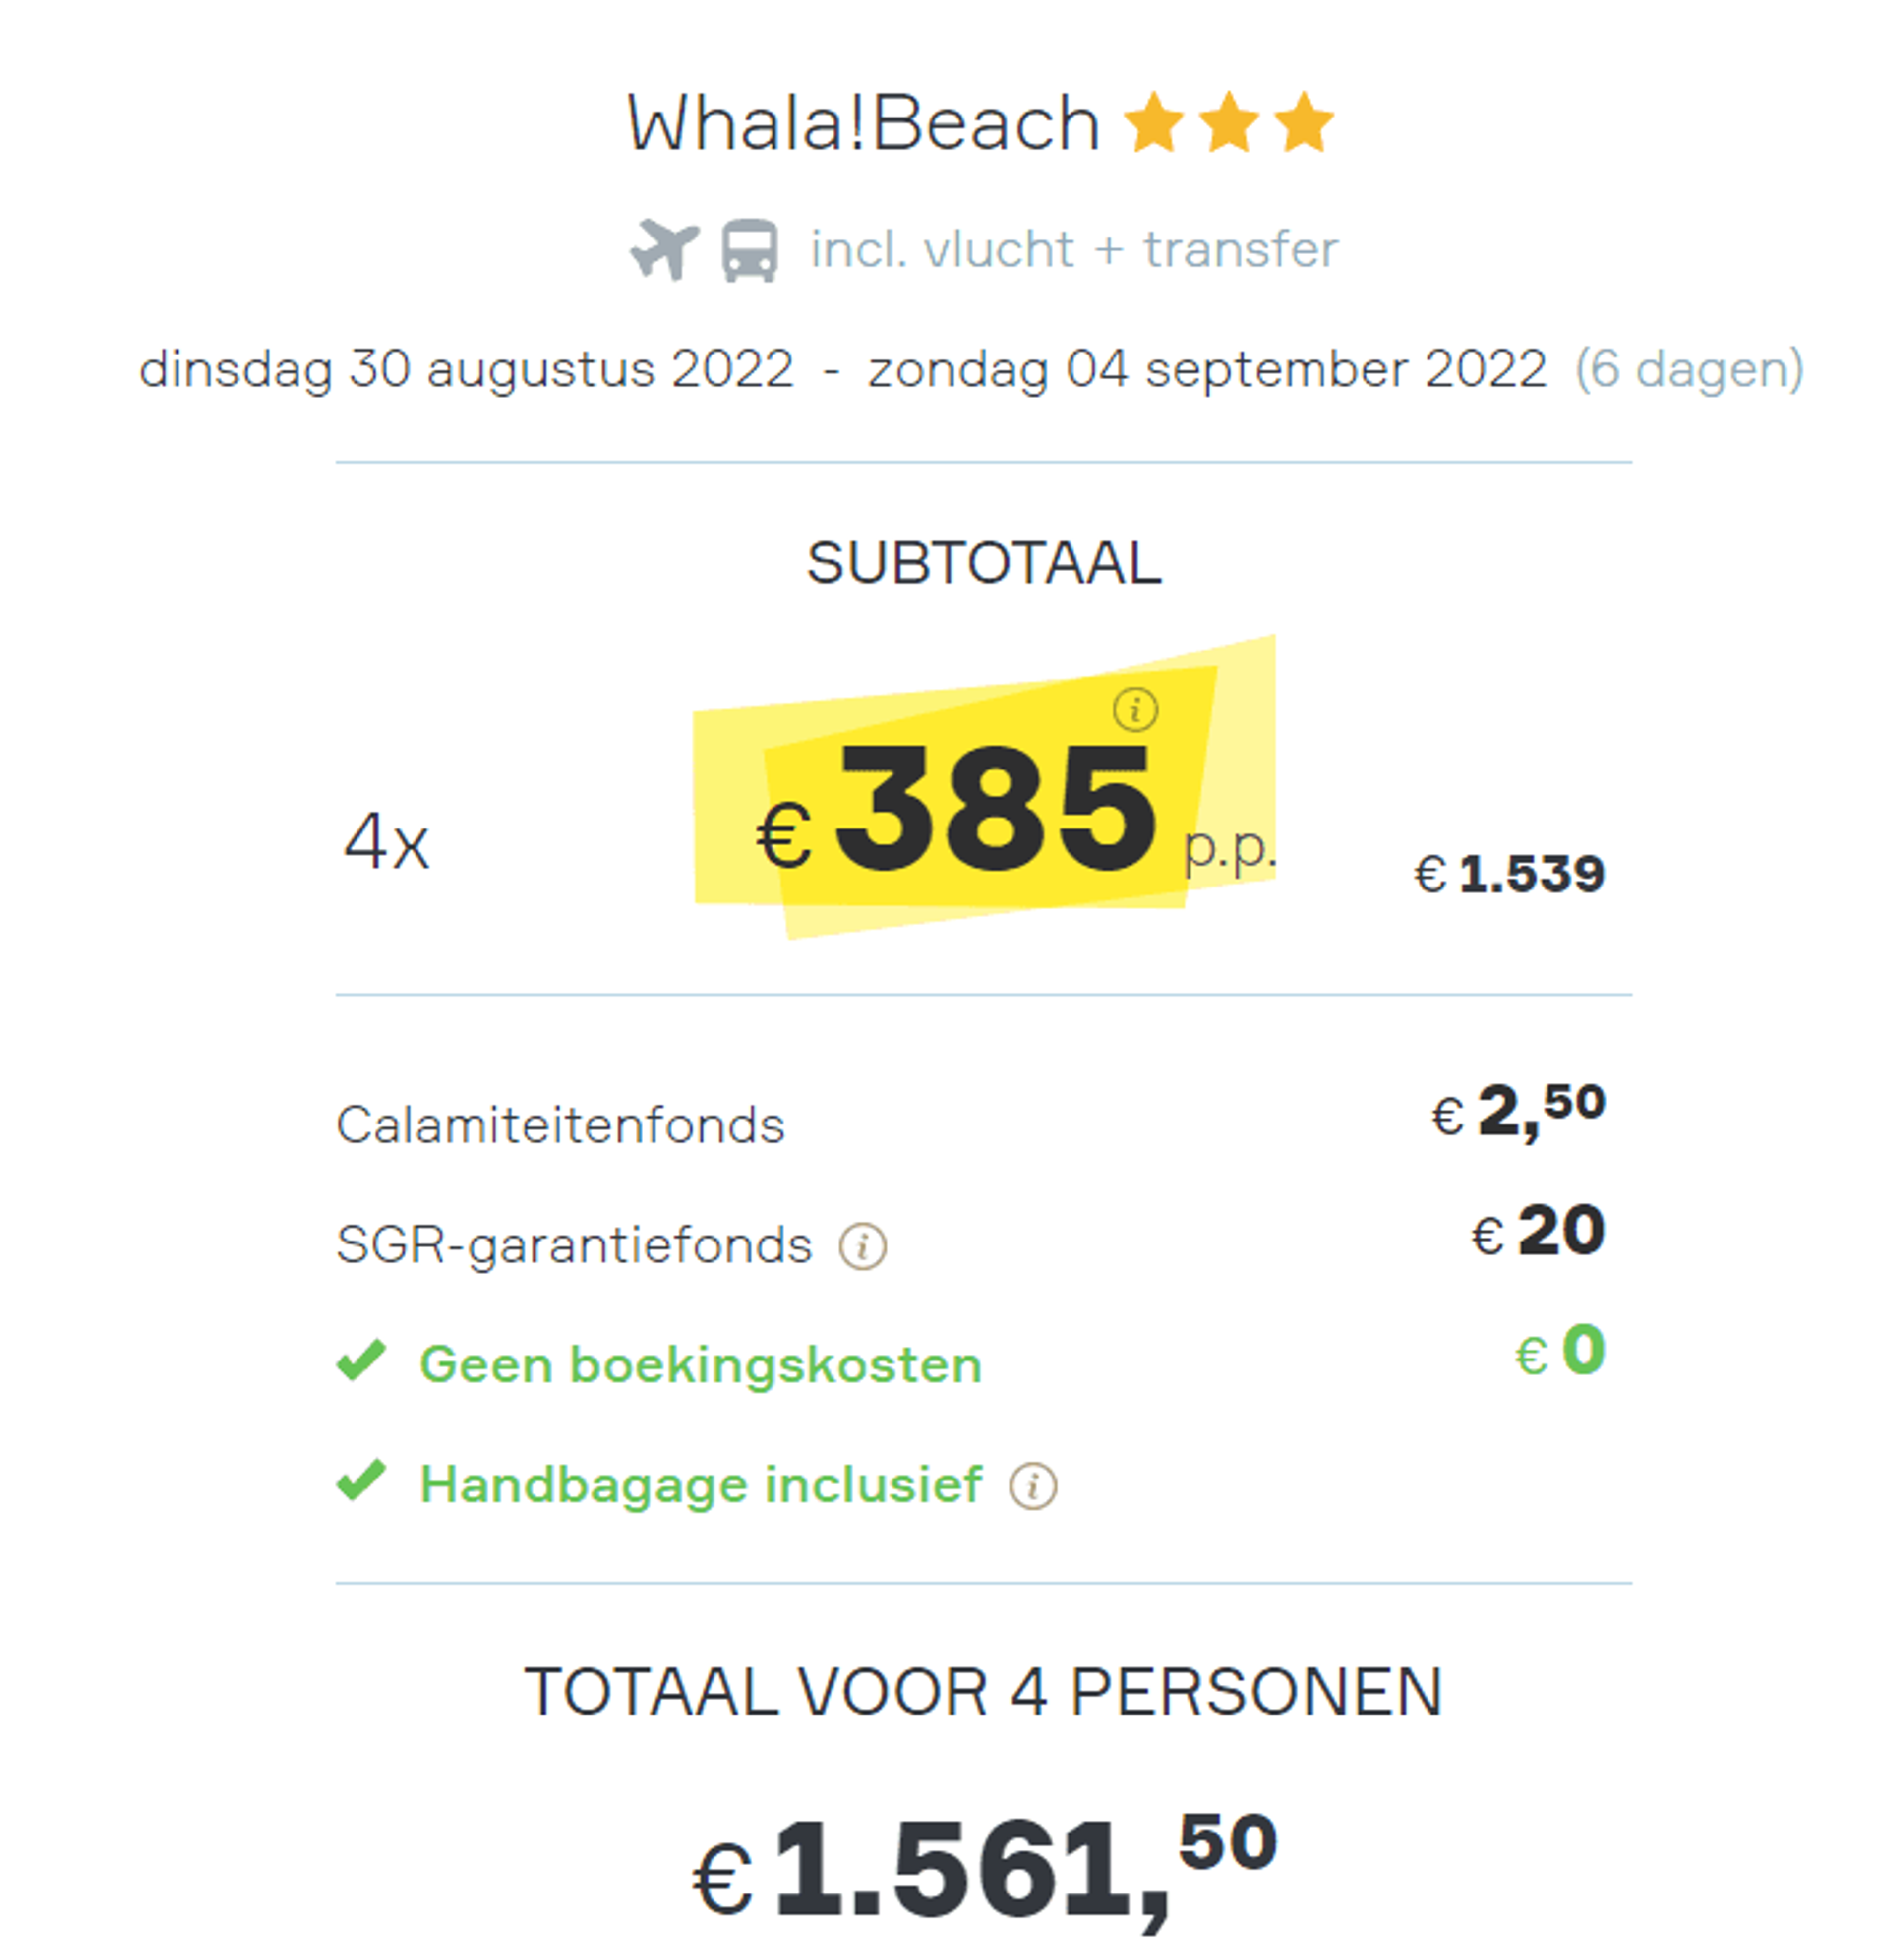Screen dimensions: 1904x1952
Task: Click the info icon above the 385 price
Action: coord(1135,710)
